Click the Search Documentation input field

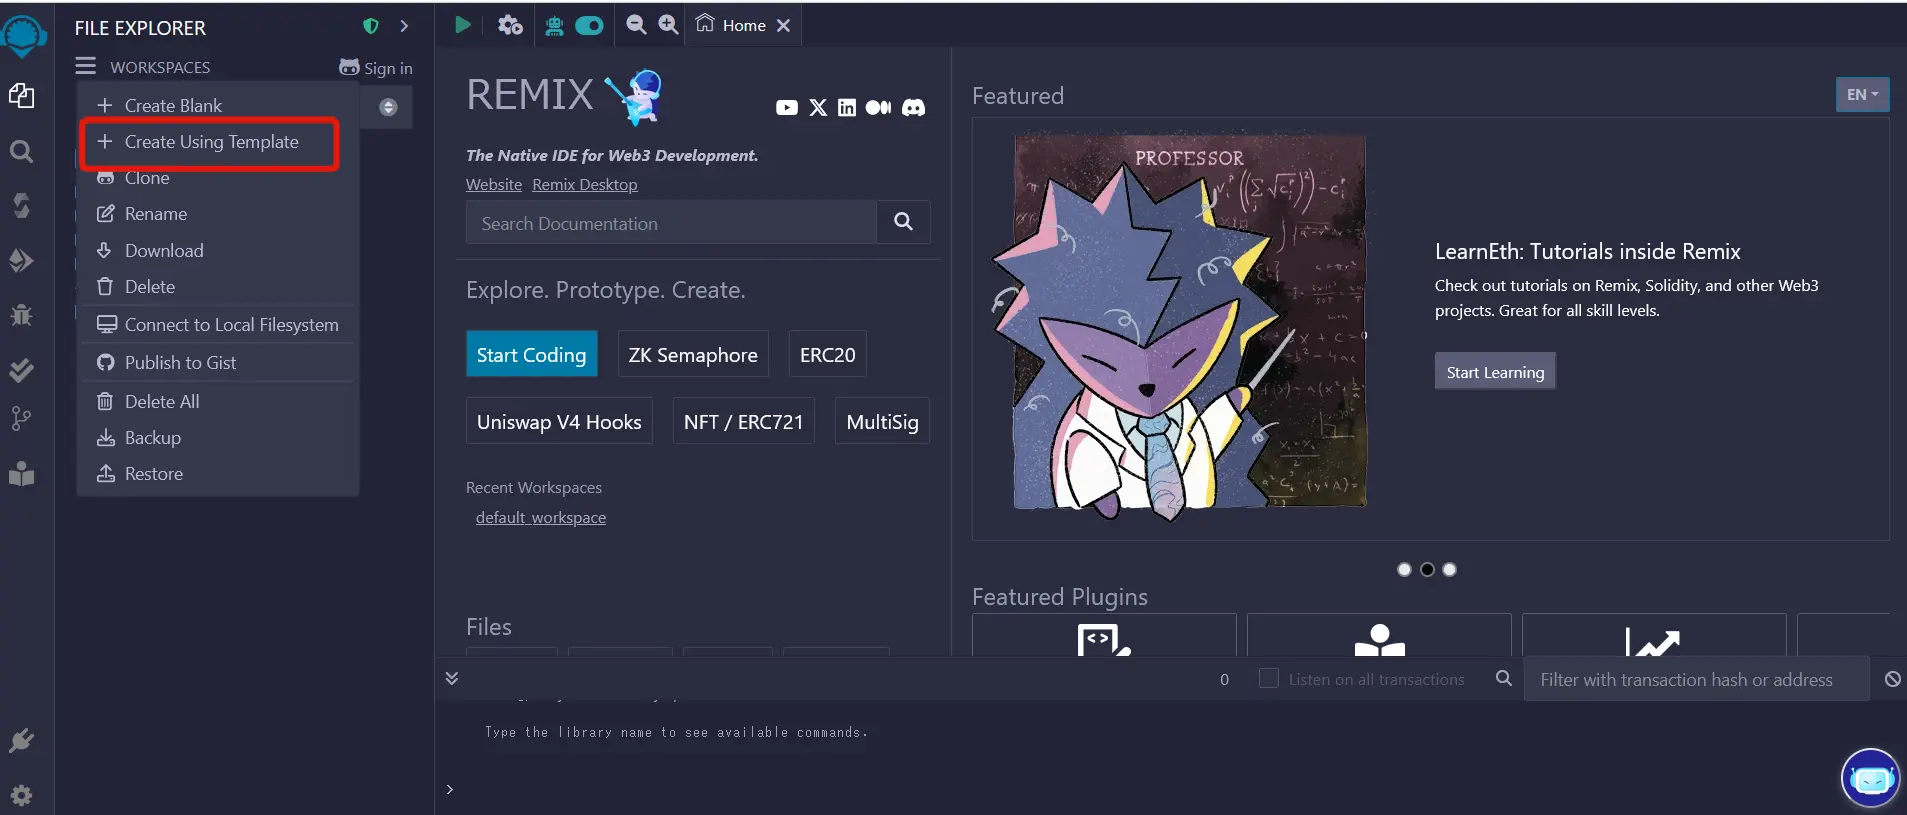point(671,222)
